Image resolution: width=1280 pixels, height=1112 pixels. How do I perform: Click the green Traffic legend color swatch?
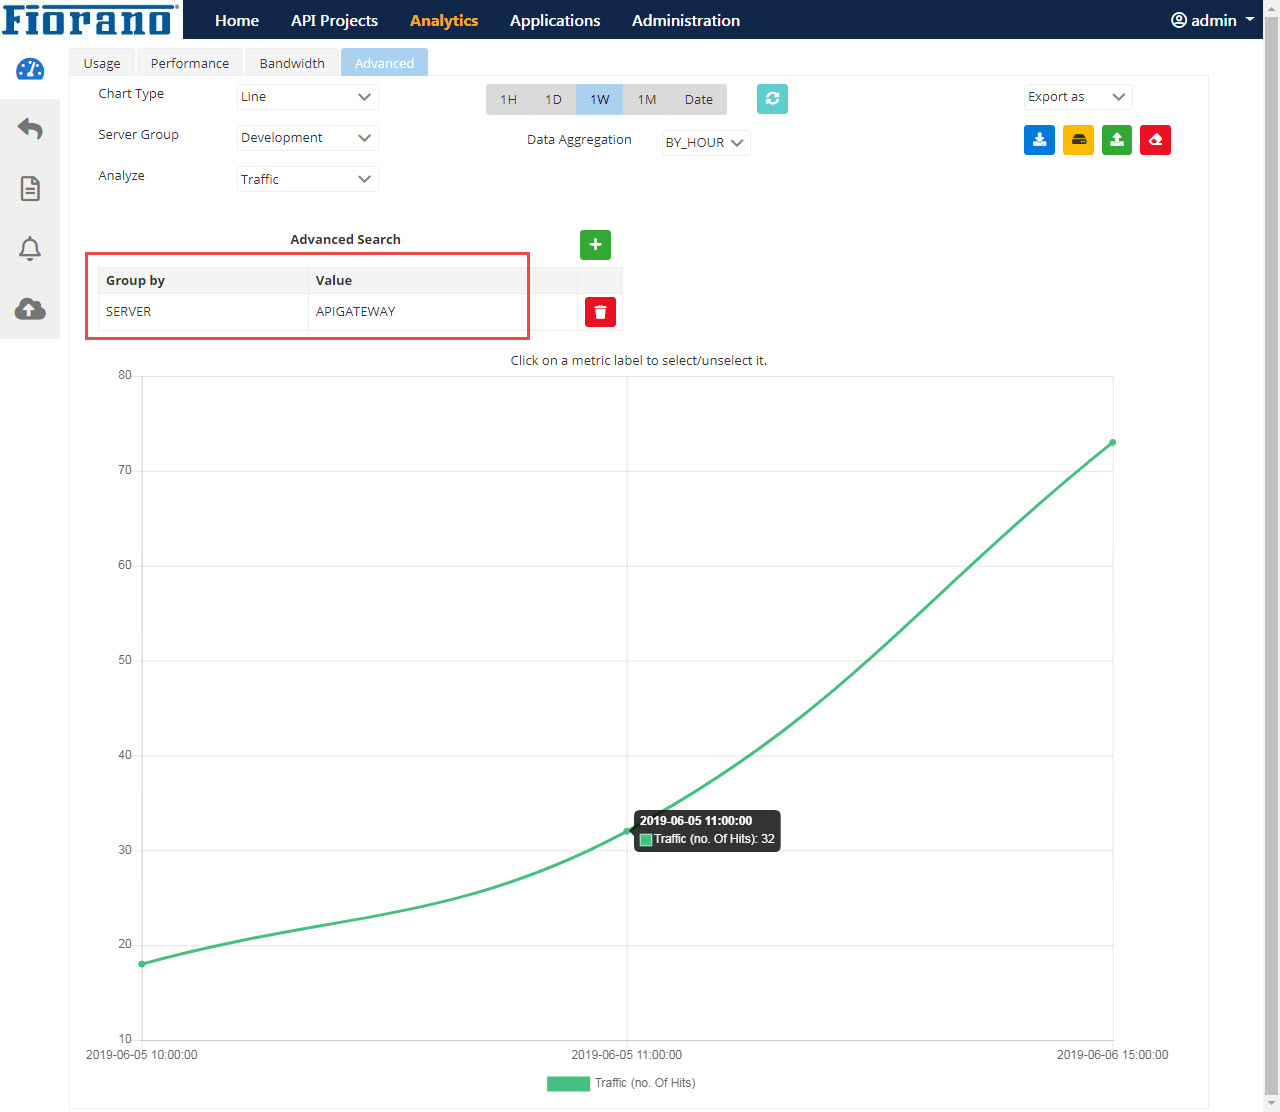coord(568,1083)
